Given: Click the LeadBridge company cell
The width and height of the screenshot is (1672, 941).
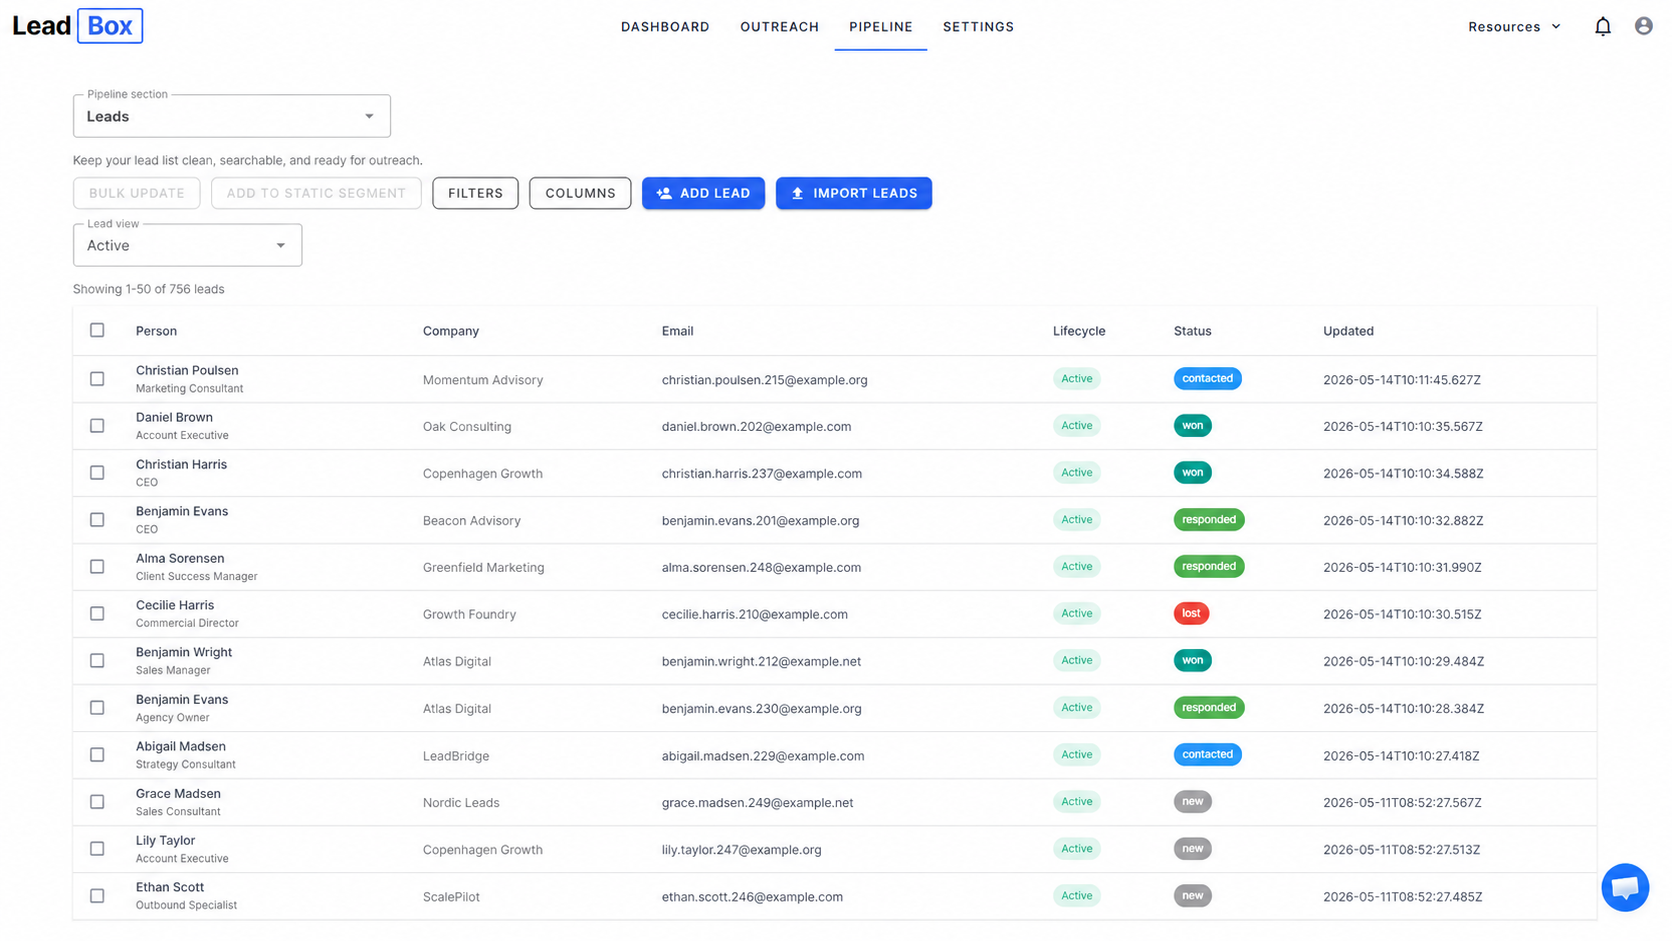Looking at the screenshot, I should point(456,756).
